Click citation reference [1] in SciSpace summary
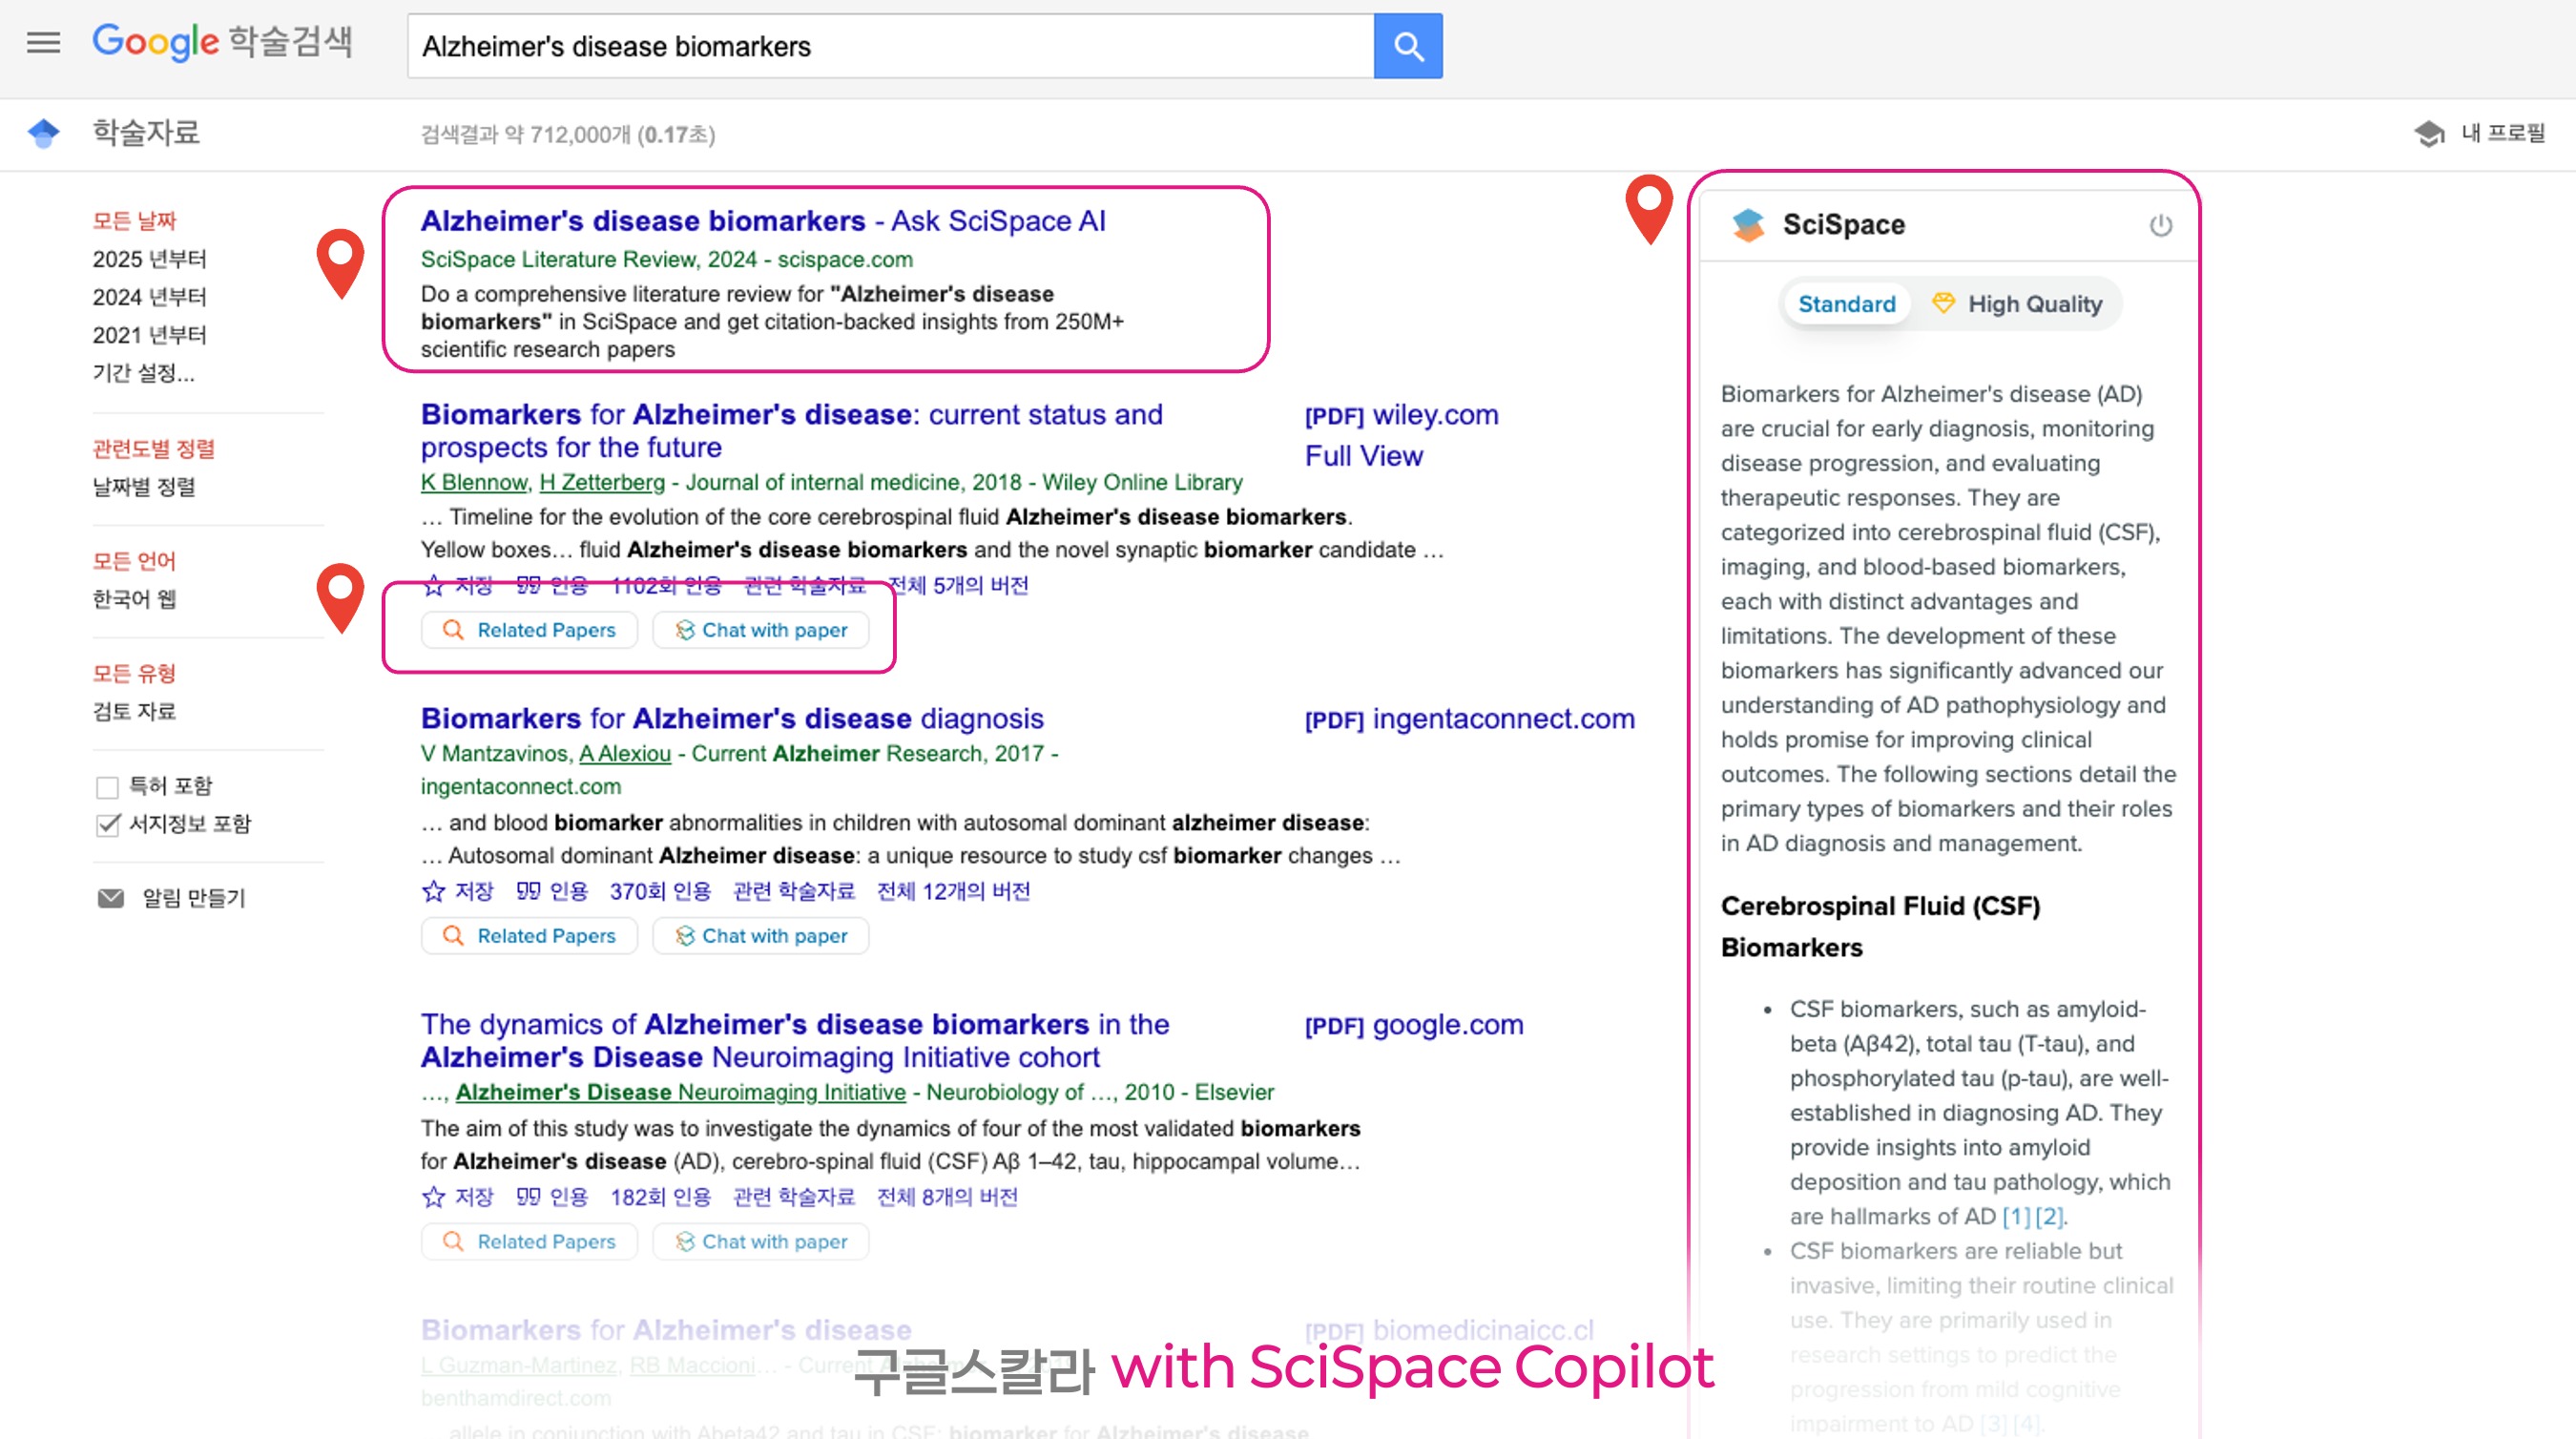2576x1439 pixels. pos(2015,1216)
